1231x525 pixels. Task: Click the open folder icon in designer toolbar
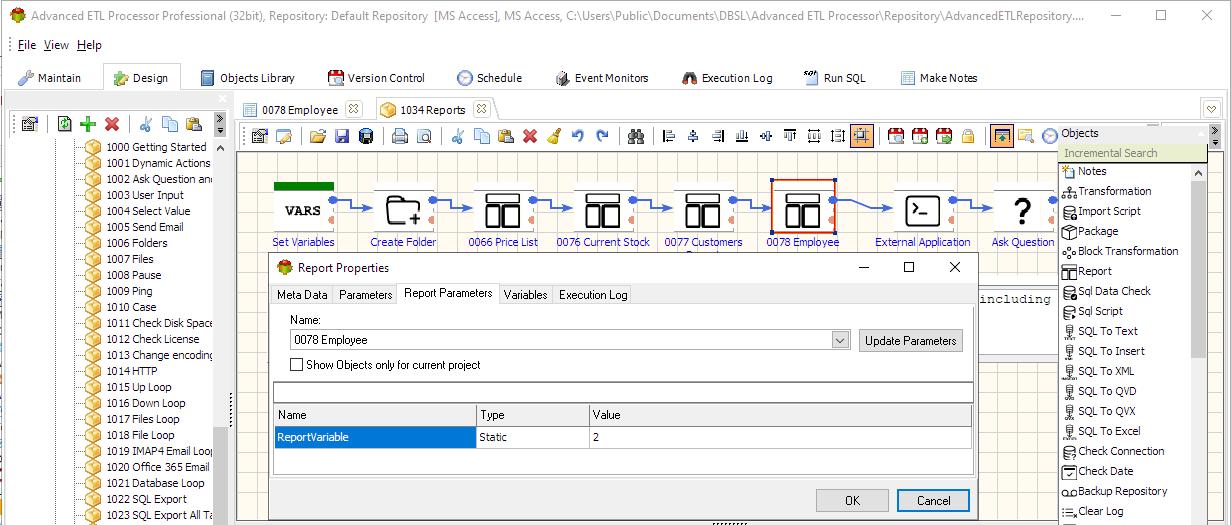coord(317,137)
